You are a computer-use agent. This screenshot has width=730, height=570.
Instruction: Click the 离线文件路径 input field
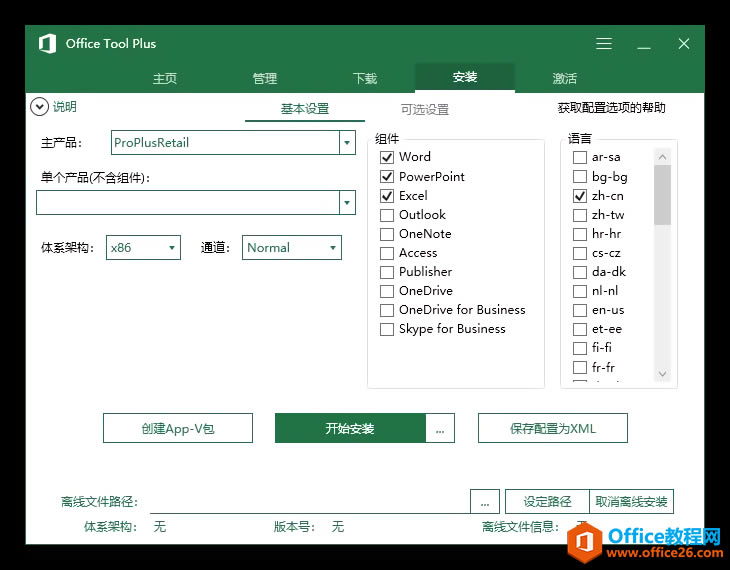(310, 502)
